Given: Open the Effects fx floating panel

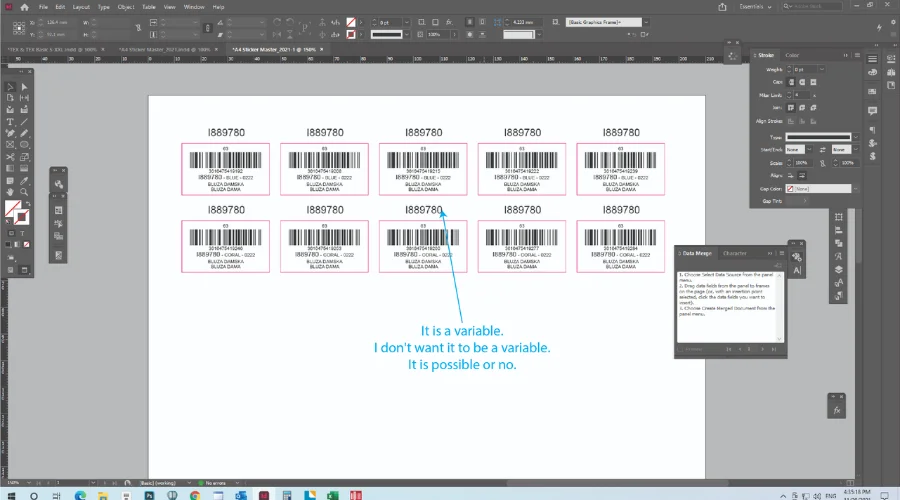Looking at the screenshot, I should 837,410.
